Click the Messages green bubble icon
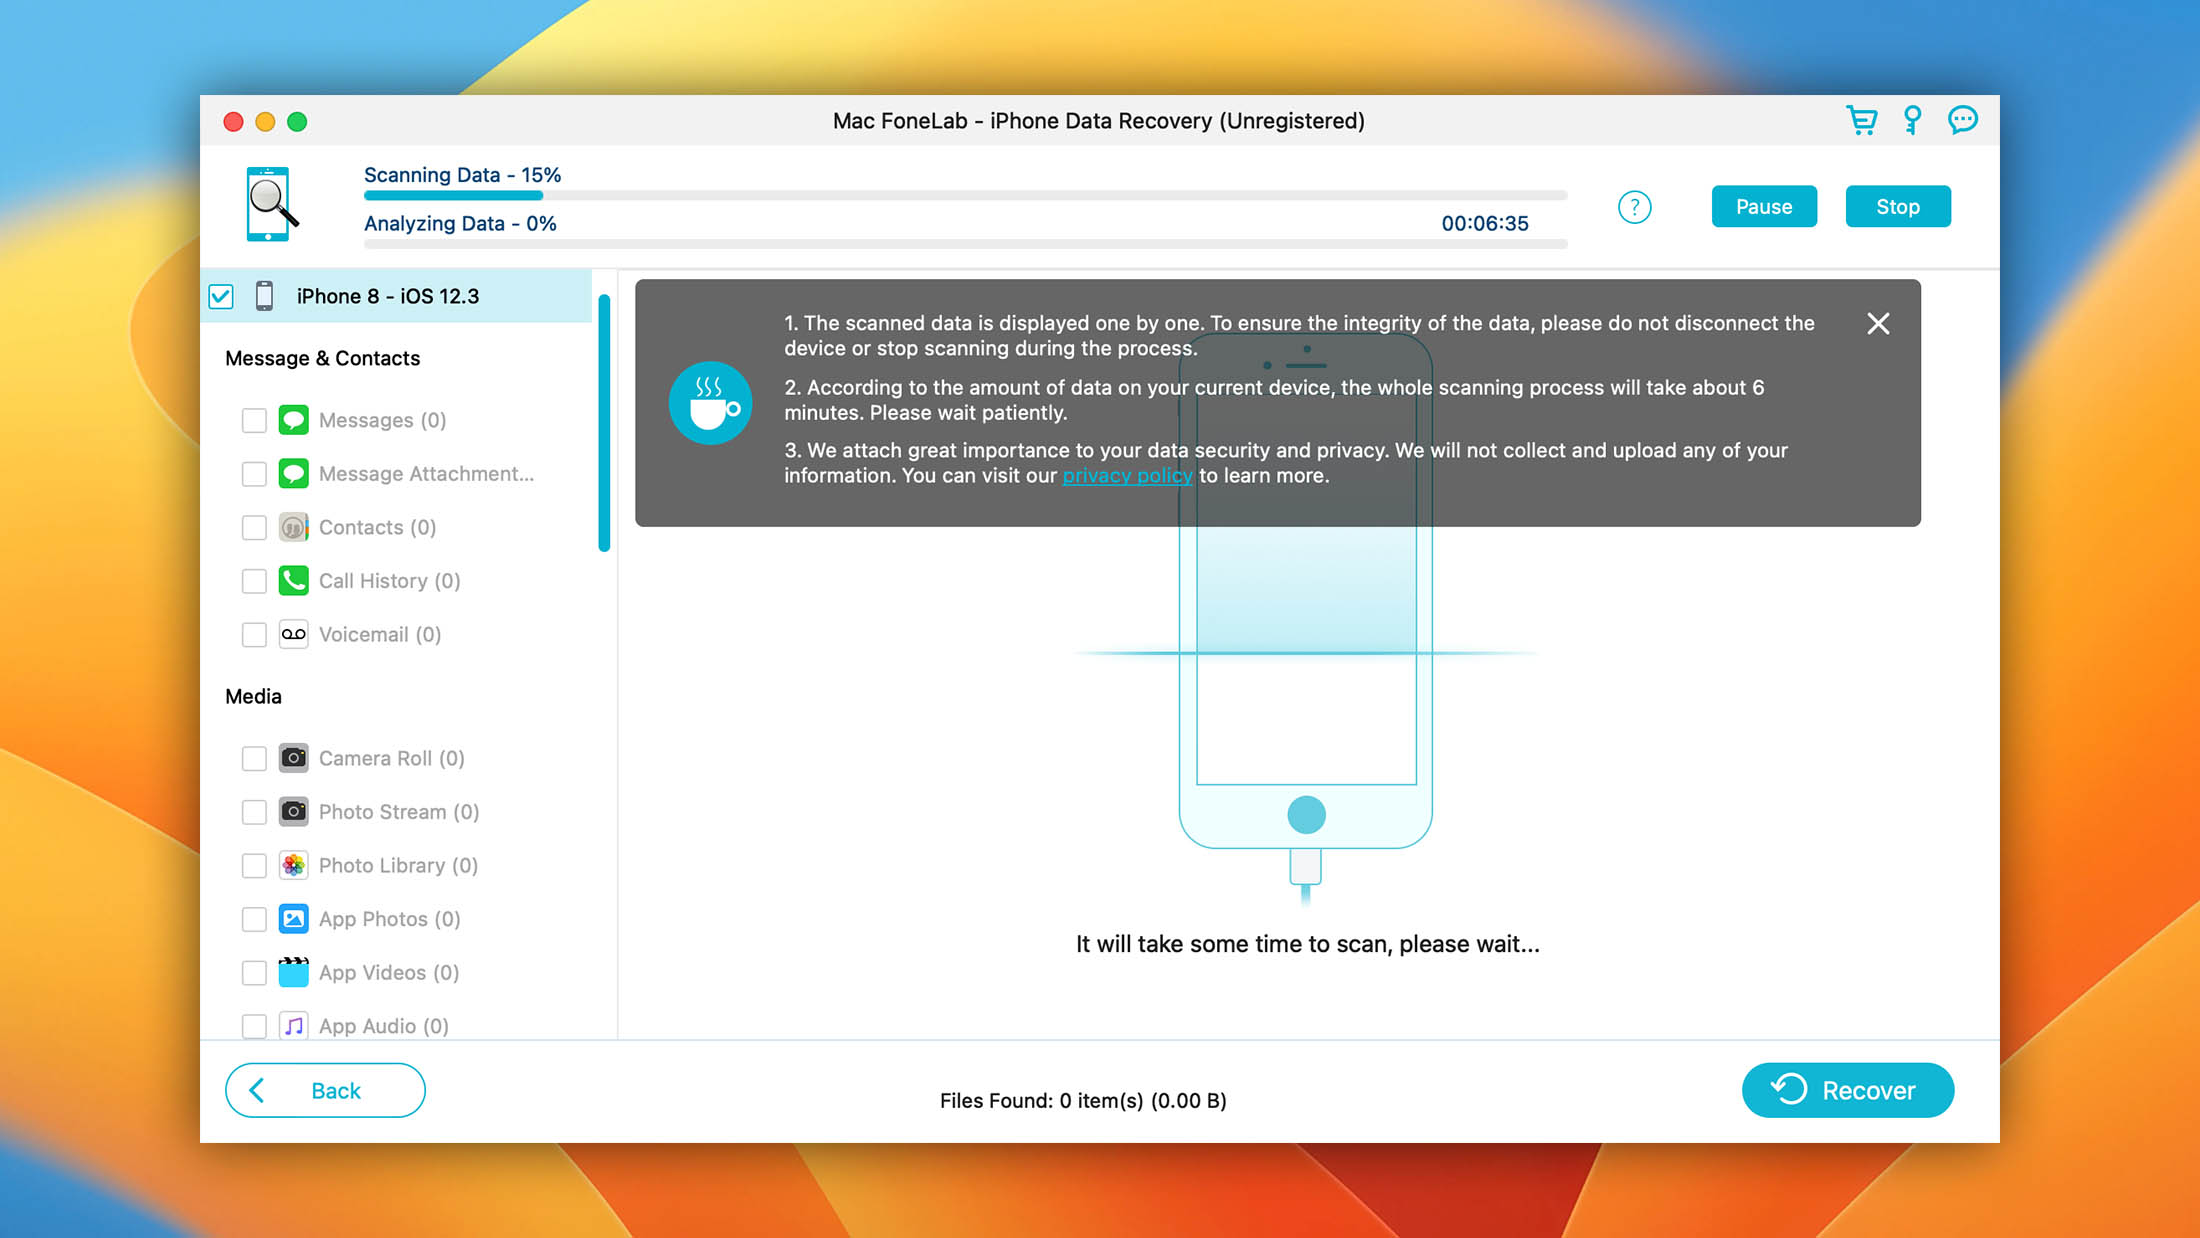Screen dimensions: 2200x1238 pos(293,420)
